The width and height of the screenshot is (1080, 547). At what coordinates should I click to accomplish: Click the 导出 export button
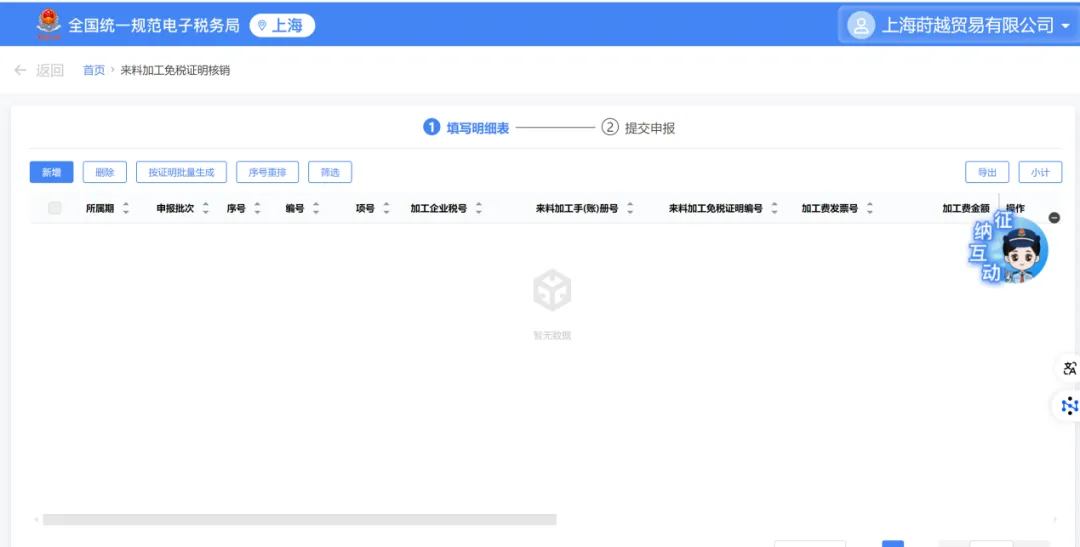(x=986, y=172)
